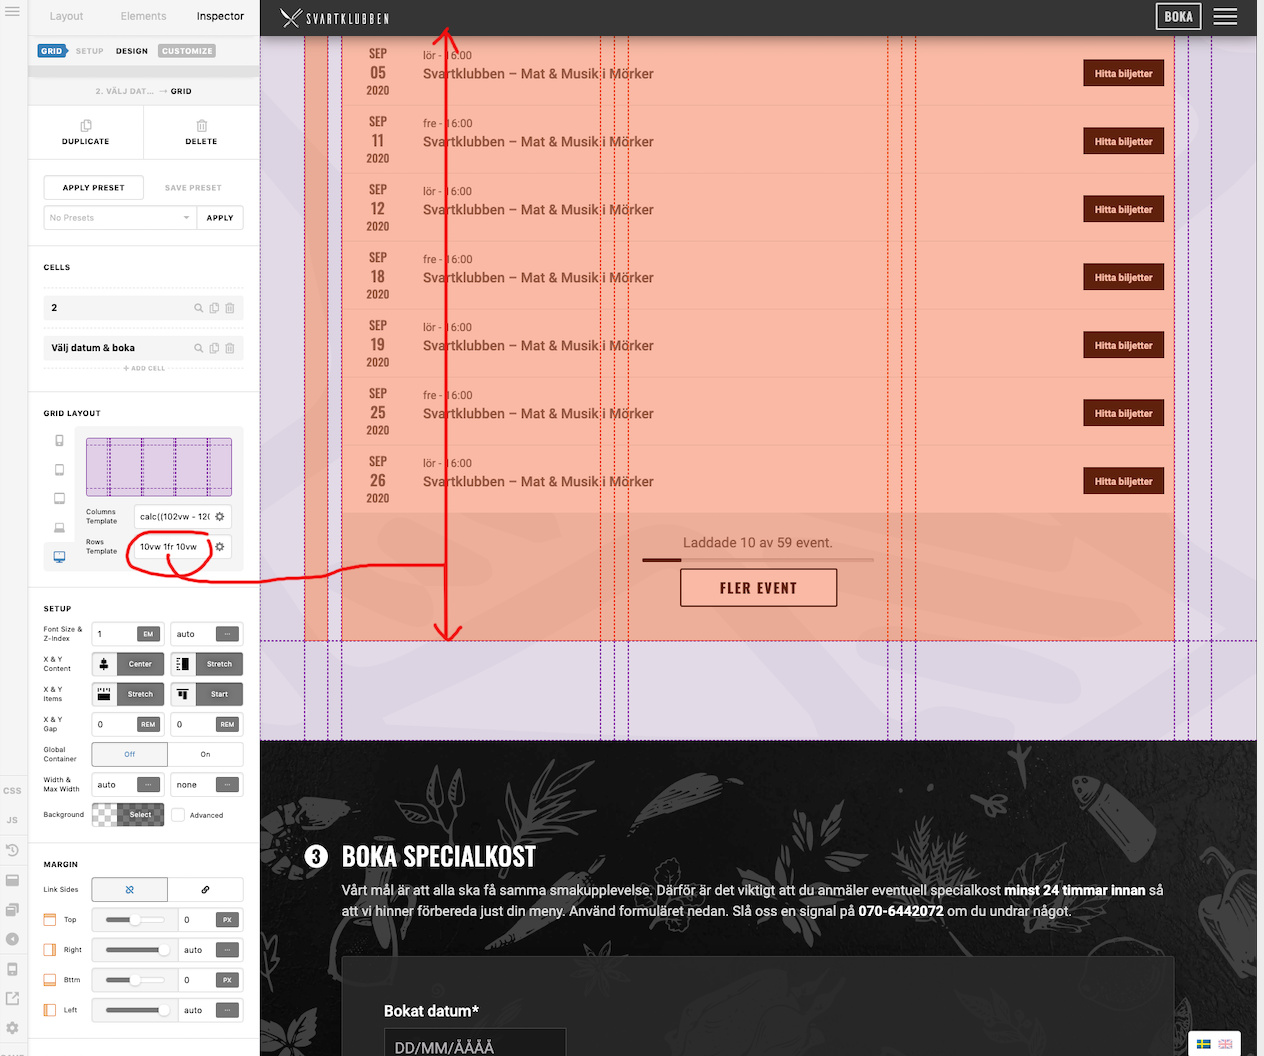Switch to the Elements tab
This screenshot has height=1056, width=1264.
(143, 16)
